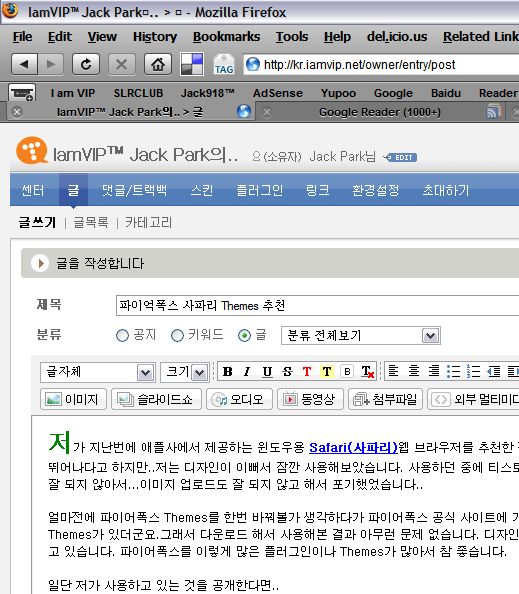Close the IamVIP Jack Park tab

pos(17,112)
